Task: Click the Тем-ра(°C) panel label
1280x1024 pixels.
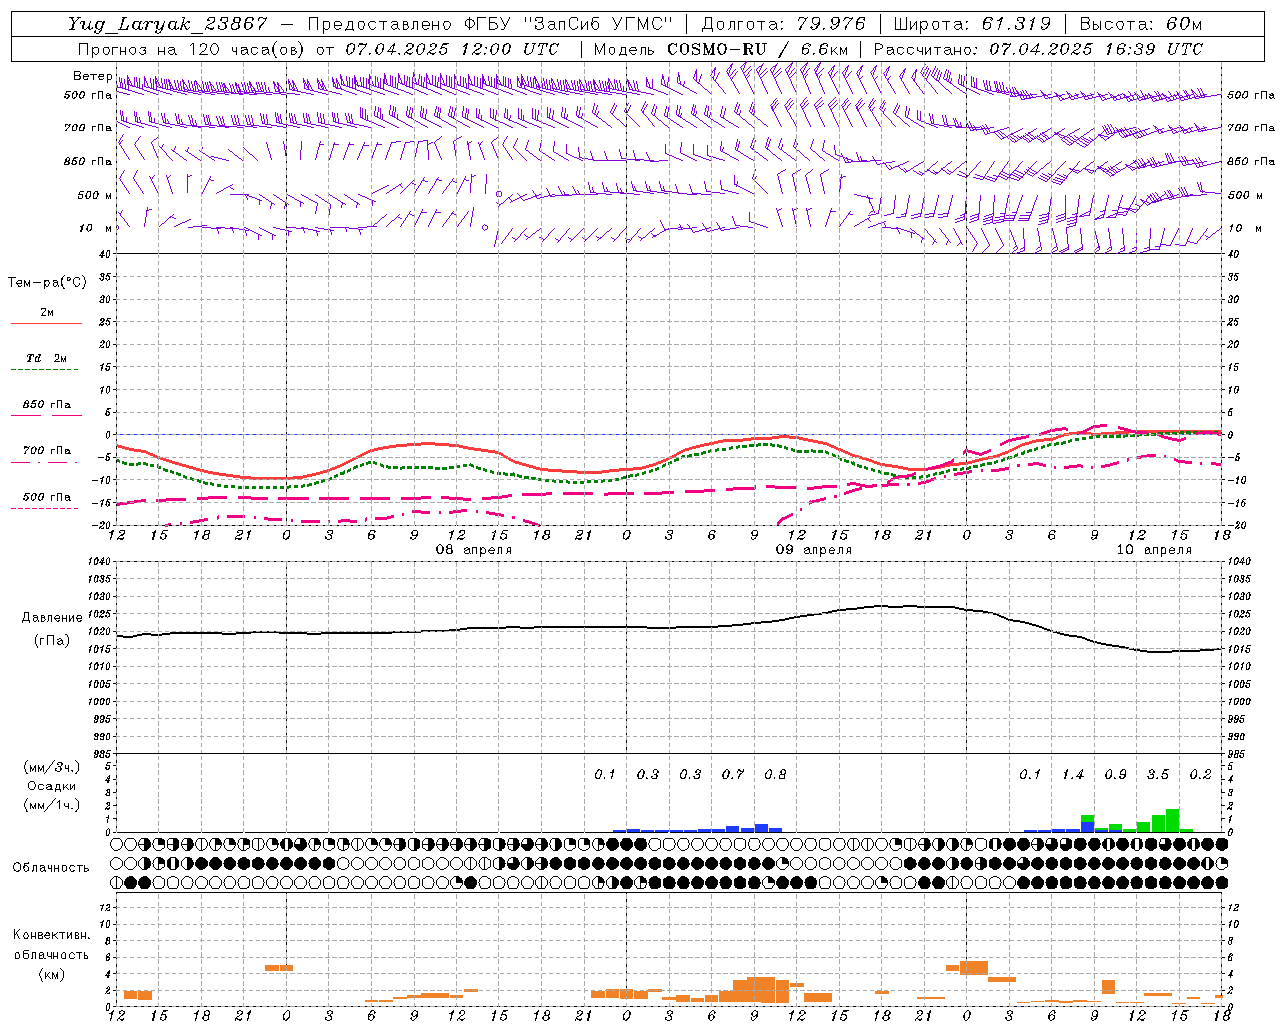Action: pos(47,283)
